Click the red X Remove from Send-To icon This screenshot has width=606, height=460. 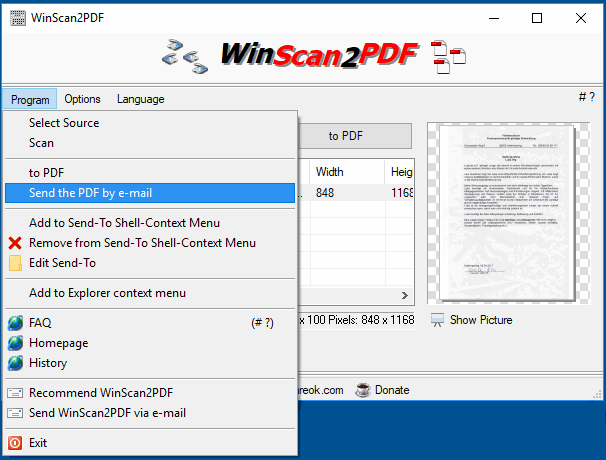tap(15, 243)
